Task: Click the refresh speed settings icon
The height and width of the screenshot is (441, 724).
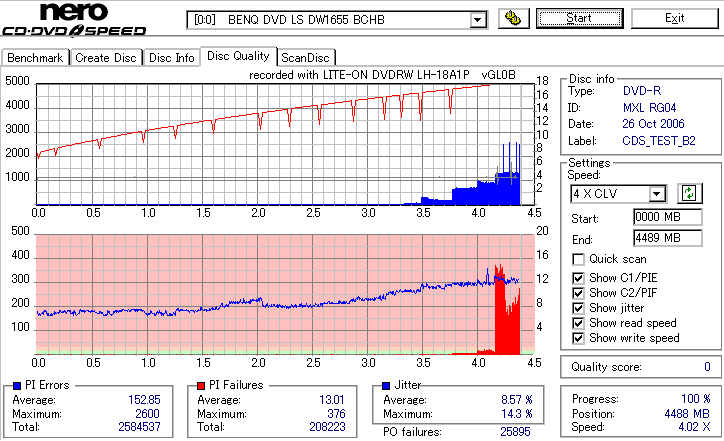Action: tap(689, 193)
